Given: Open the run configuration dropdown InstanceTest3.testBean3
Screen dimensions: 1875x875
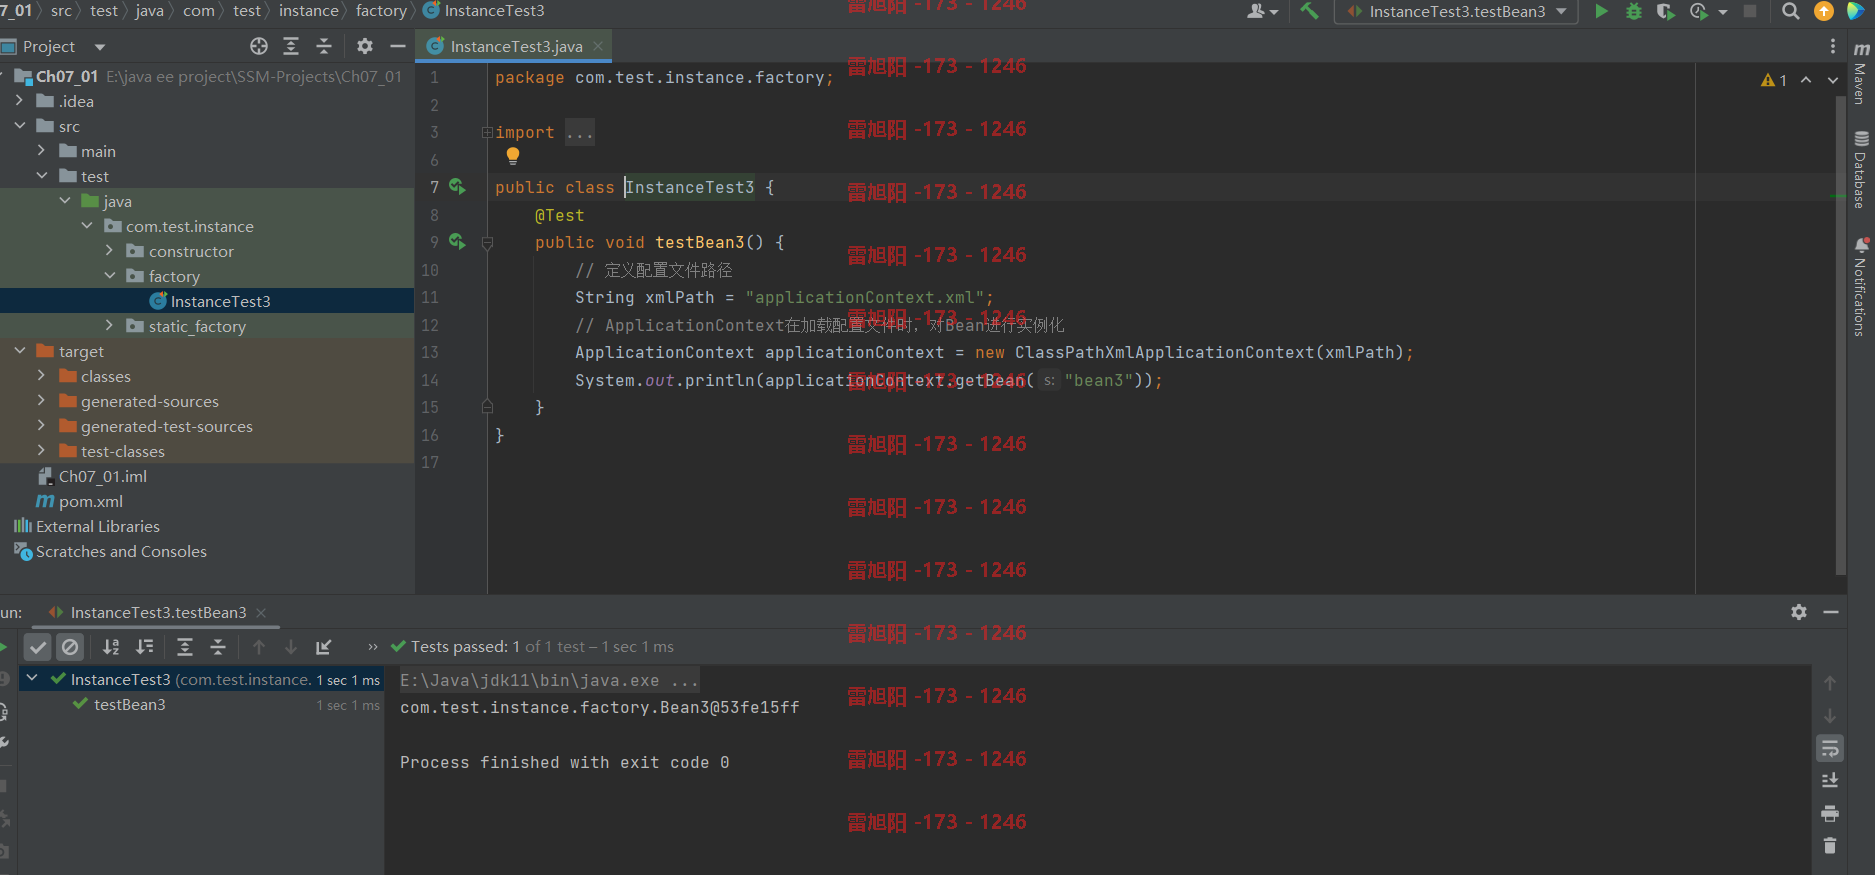Looking at the screenshot, I should tap(1456, 11).
